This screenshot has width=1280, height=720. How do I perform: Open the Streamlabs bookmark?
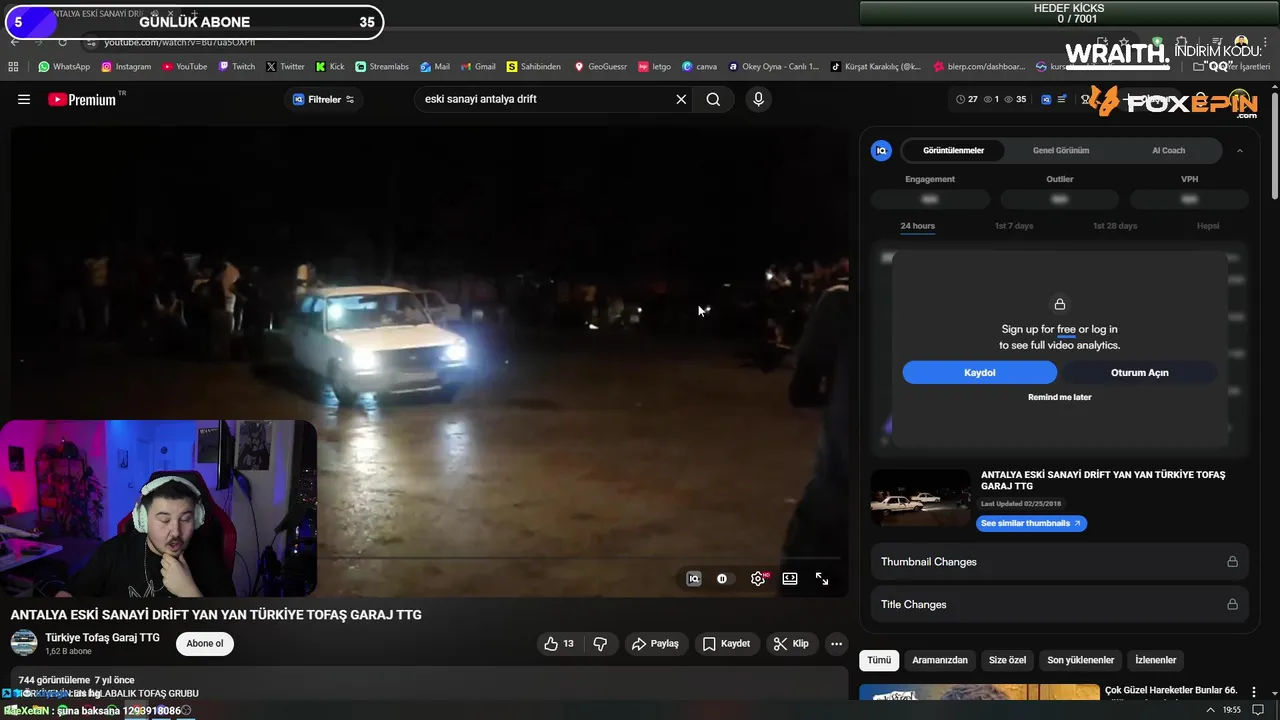(x=382, y=67)
